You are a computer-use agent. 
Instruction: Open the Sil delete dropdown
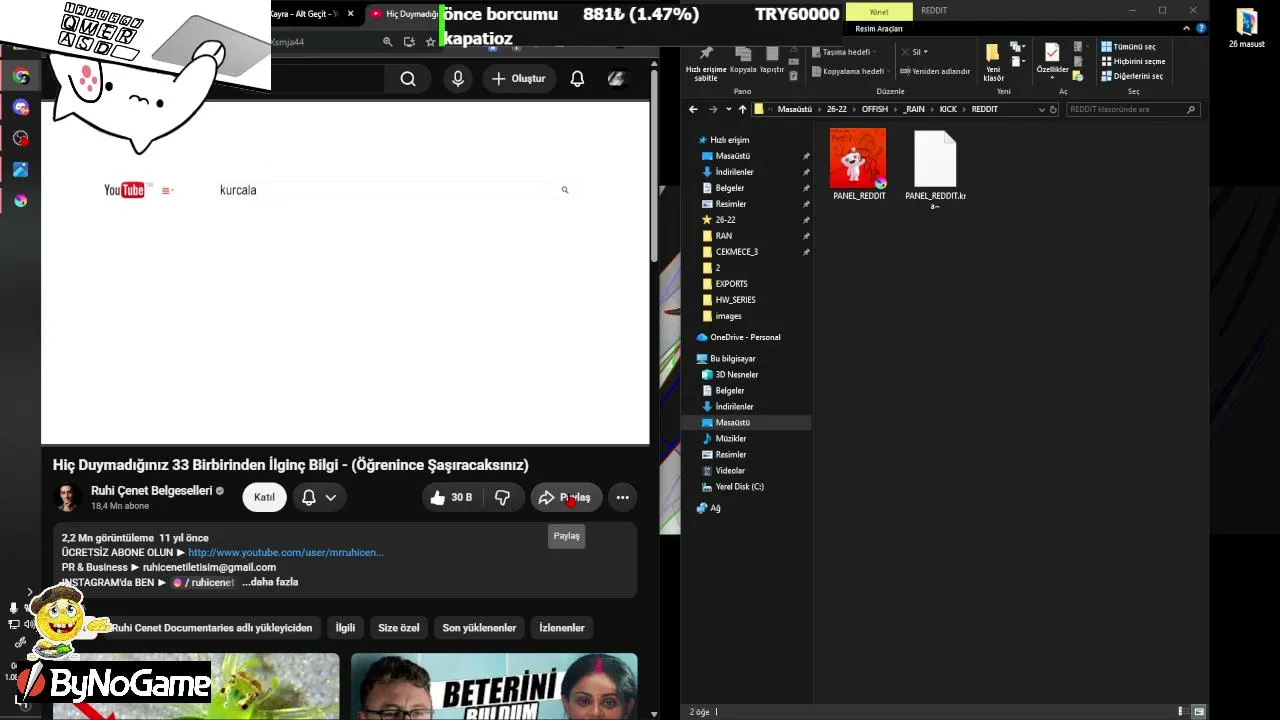click(x=915, y=52)
